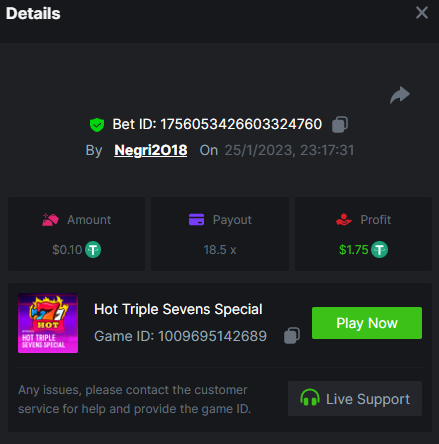Click the Play Now button
This screenshot has height=444, width=439.
point(367,323)
